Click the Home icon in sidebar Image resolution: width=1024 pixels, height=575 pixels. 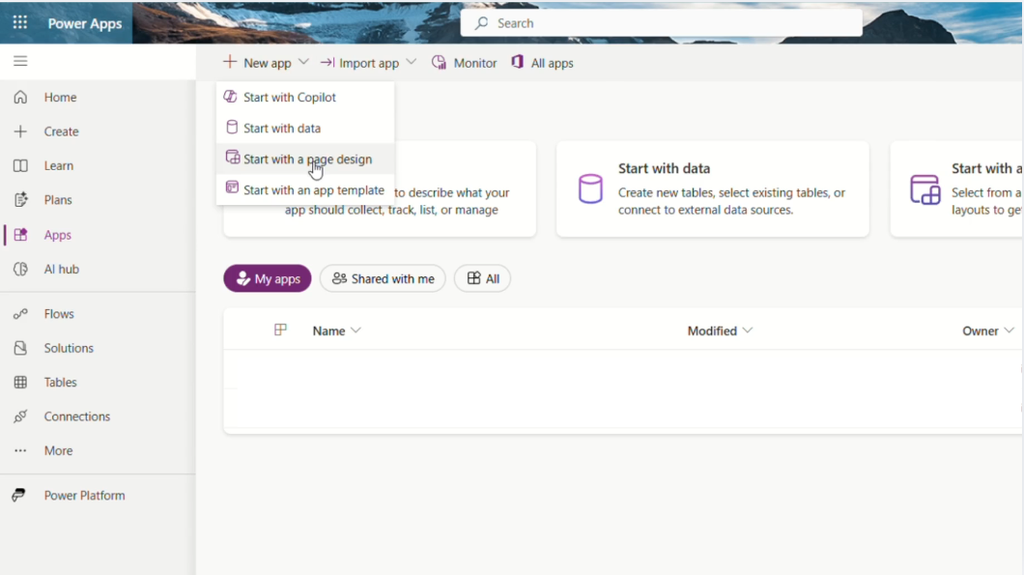tap(20, 97)
